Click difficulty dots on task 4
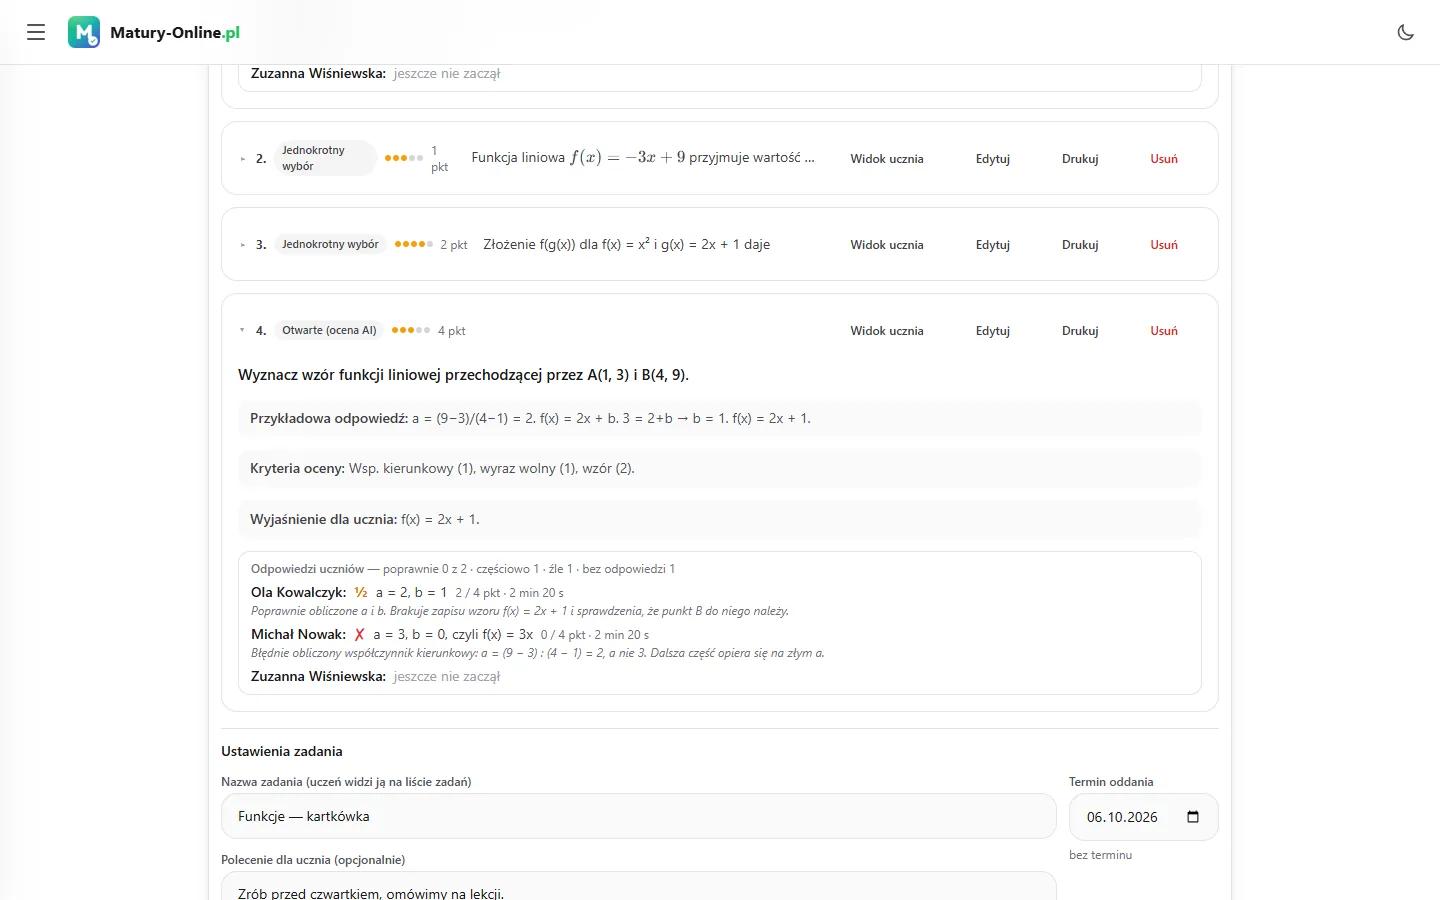Image resolution: width=1440 pixels, height=900 pixels. [x=411, y=330]
